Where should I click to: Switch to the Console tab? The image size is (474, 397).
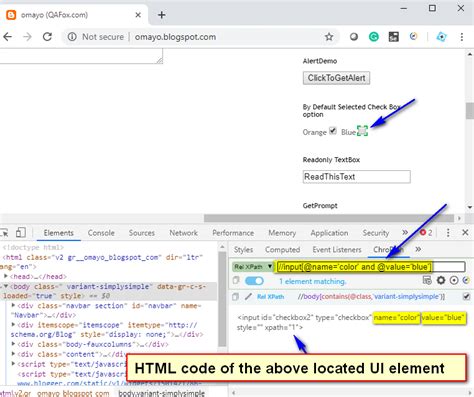coord(101,233)
